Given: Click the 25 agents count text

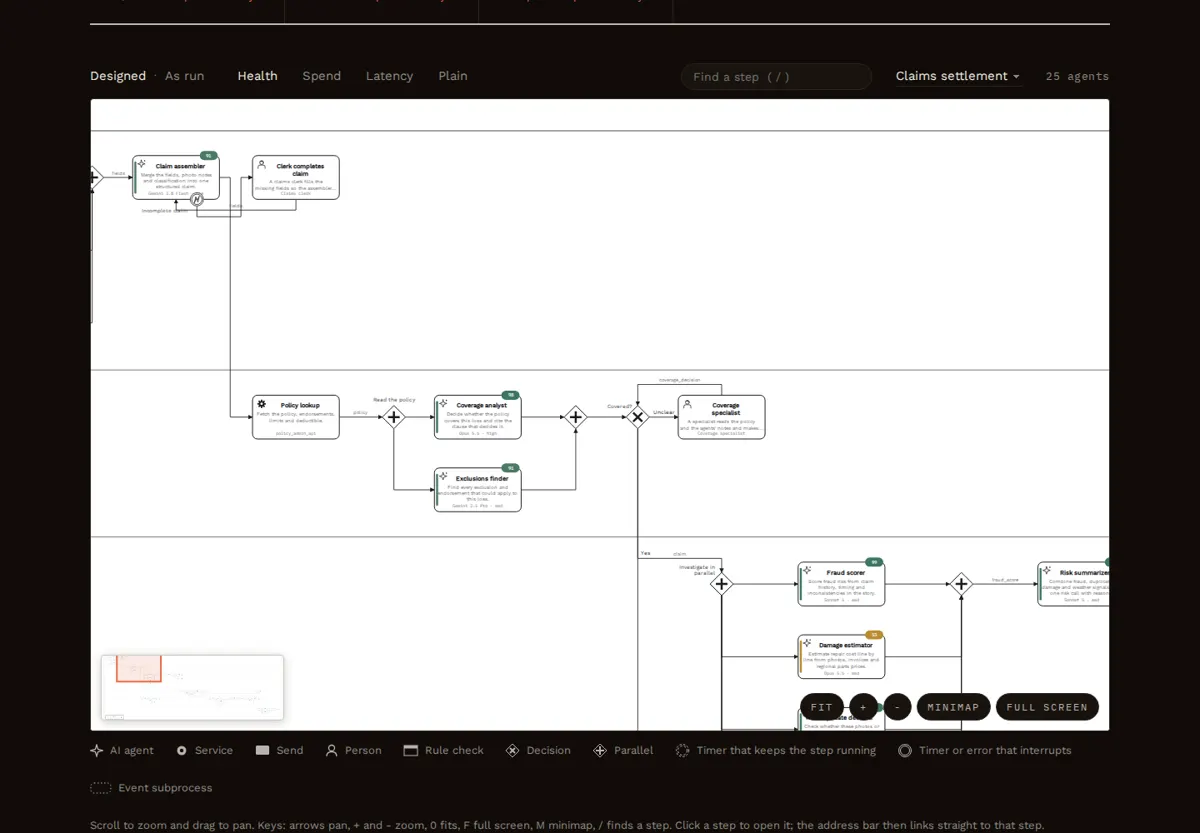Looking at the screenshot, I should tap(1077, 76).
